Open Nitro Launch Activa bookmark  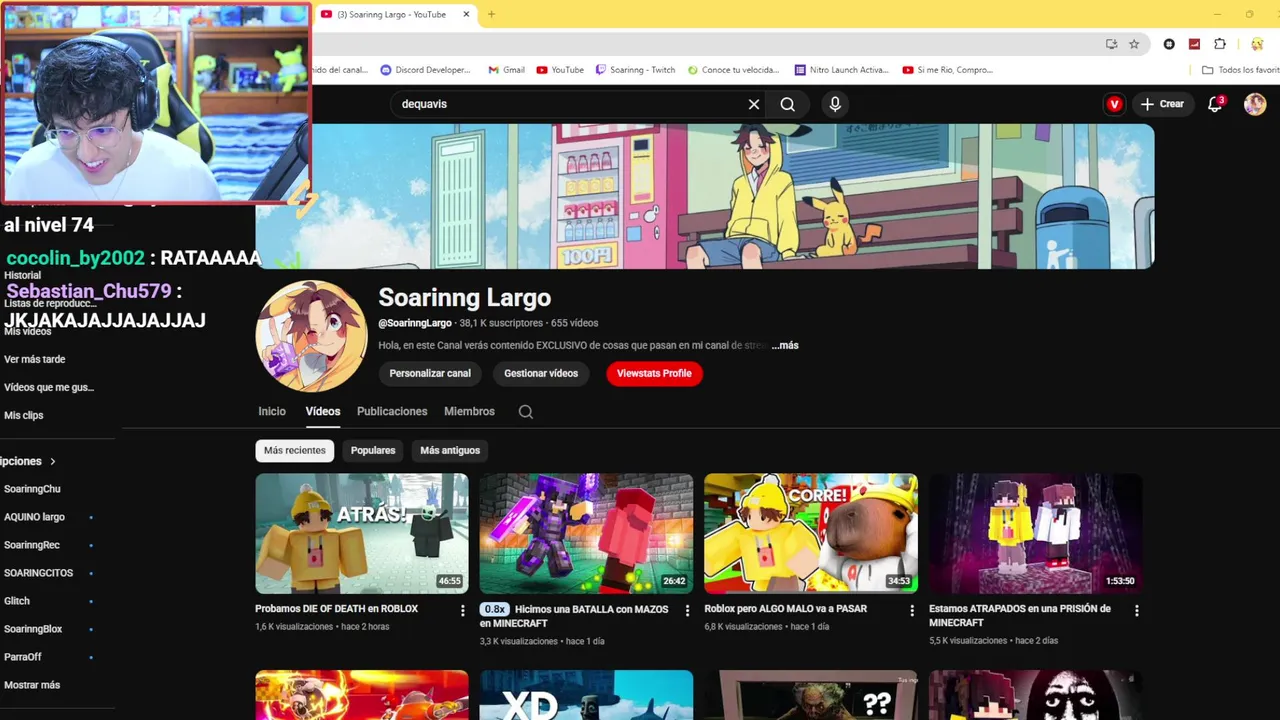(x=841, y=70)
